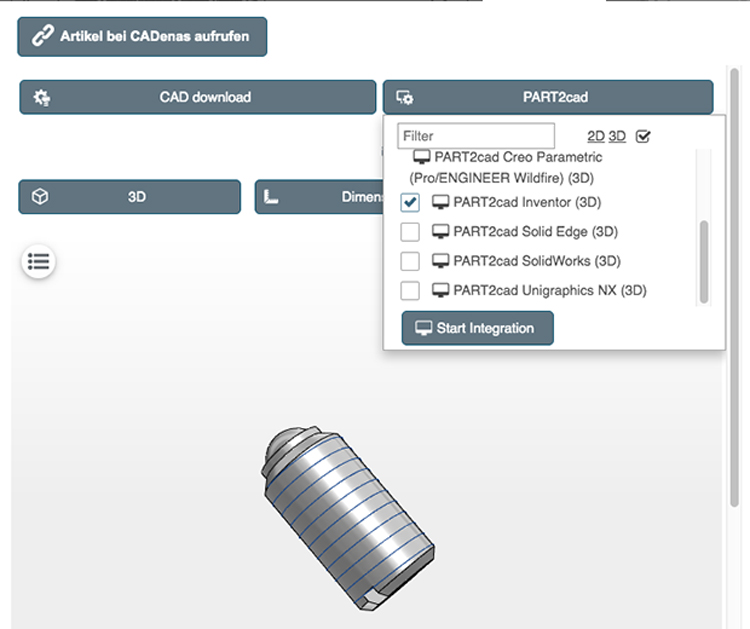
Task: Open the CAD download button
Action: [x=198, y=97]
